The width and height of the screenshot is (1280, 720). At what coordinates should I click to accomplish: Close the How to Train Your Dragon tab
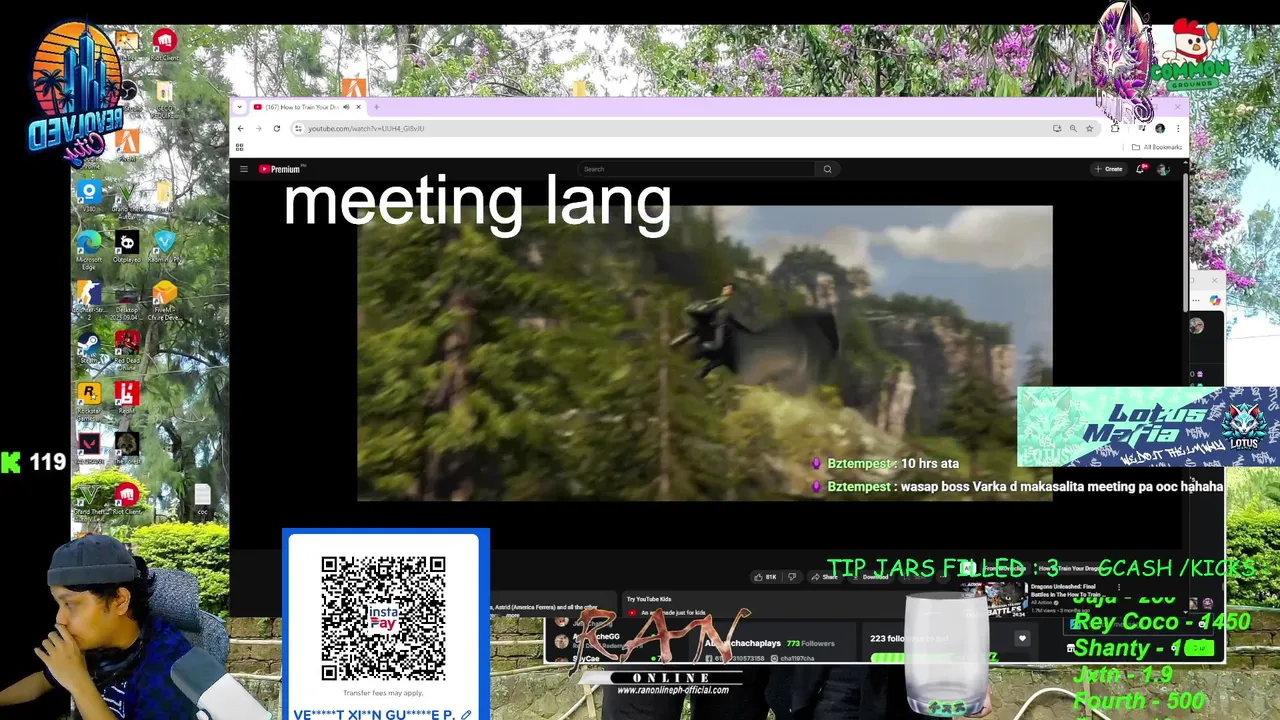click(359, 107)
